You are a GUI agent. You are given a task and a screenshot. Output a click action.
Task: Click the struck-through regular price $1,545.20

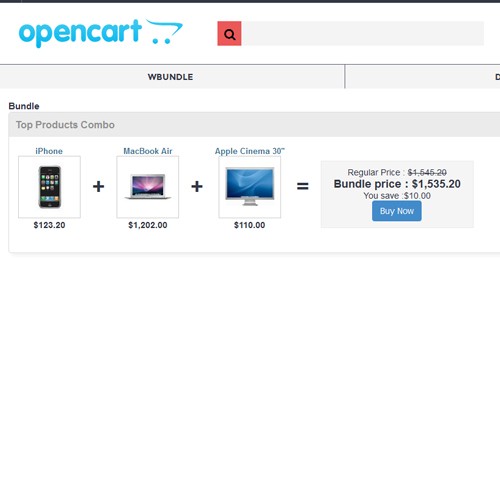[427, 173]
